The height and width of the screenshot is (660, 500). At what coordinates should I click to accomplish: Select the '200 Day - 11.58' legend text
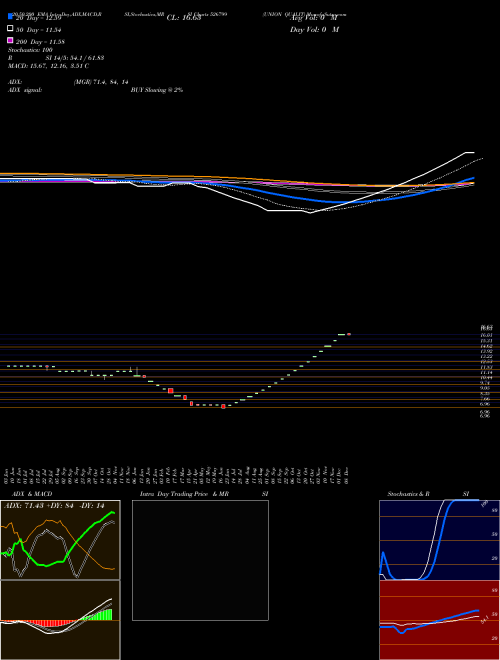pyautogui.click(x=40, y=42)
